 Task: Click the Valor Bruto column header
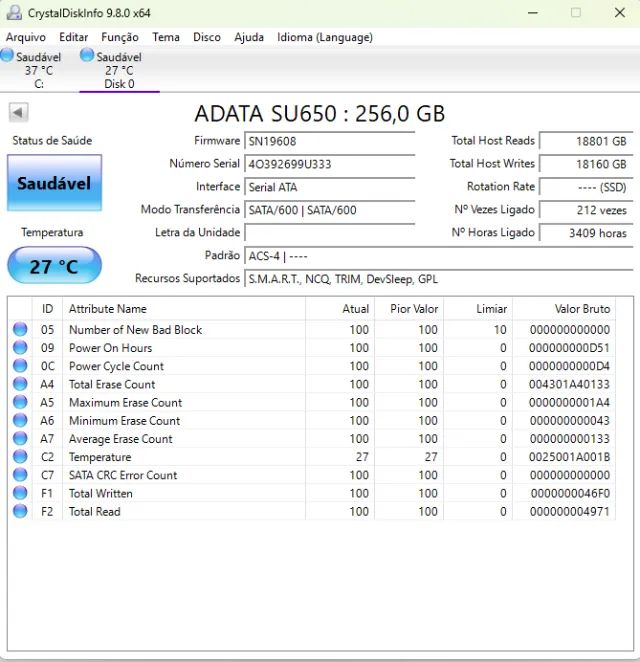click(x=564, y=309)
